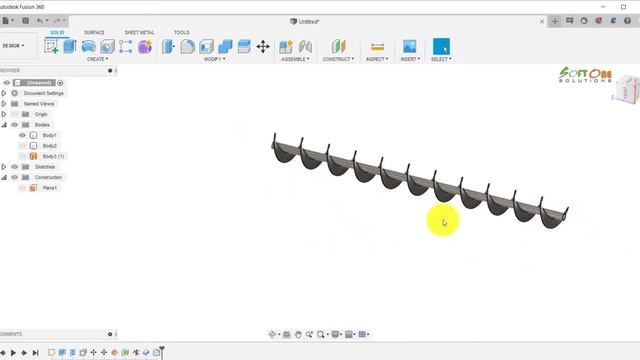Activate the root component radio button

tap(60, 83)
